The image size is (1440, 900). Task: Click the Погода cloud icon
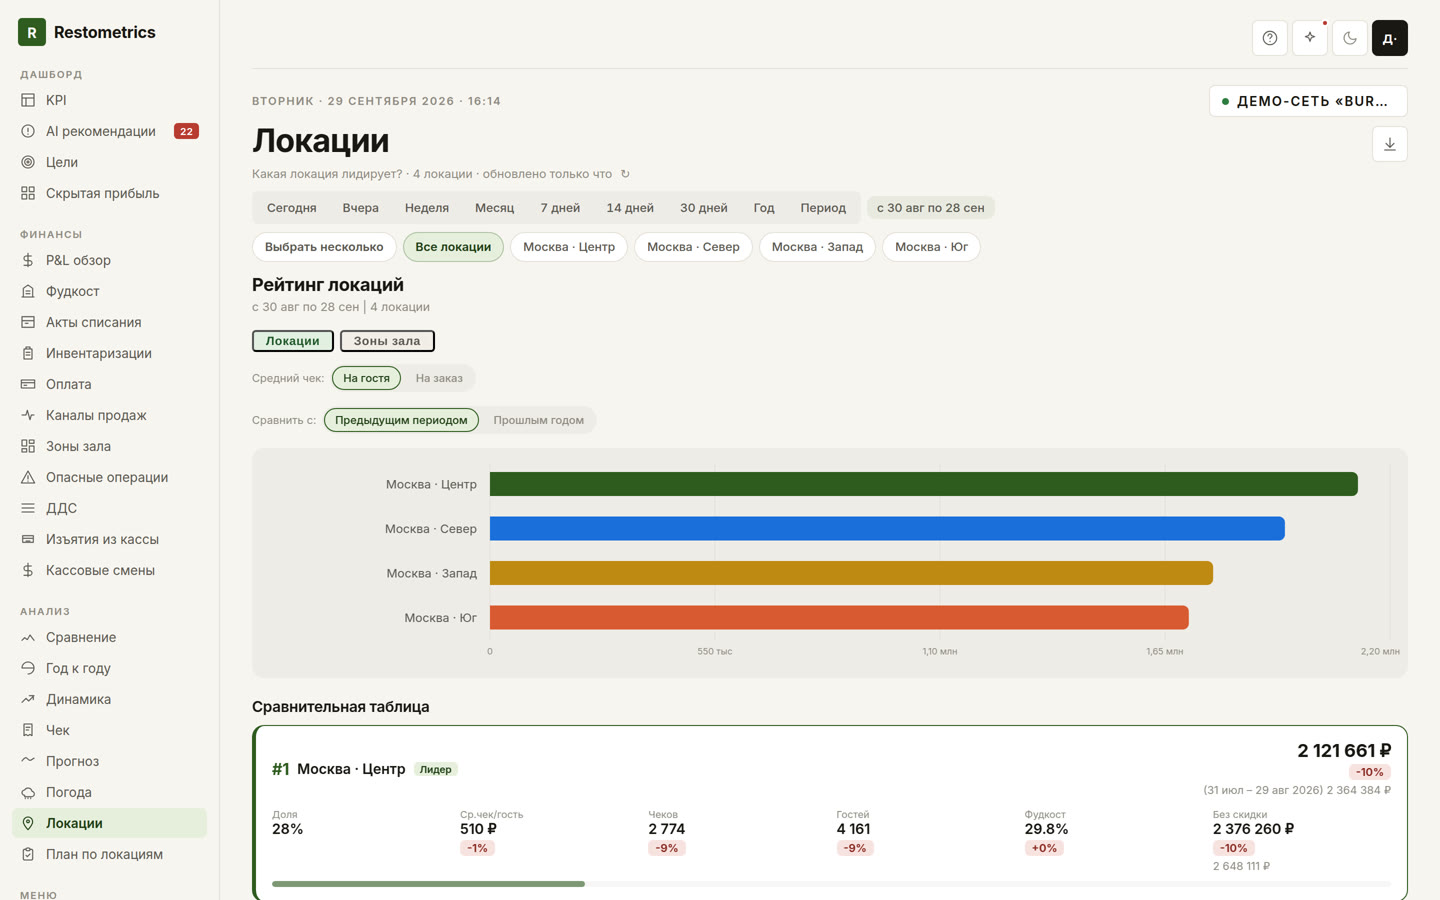click(x=28, y=792)
